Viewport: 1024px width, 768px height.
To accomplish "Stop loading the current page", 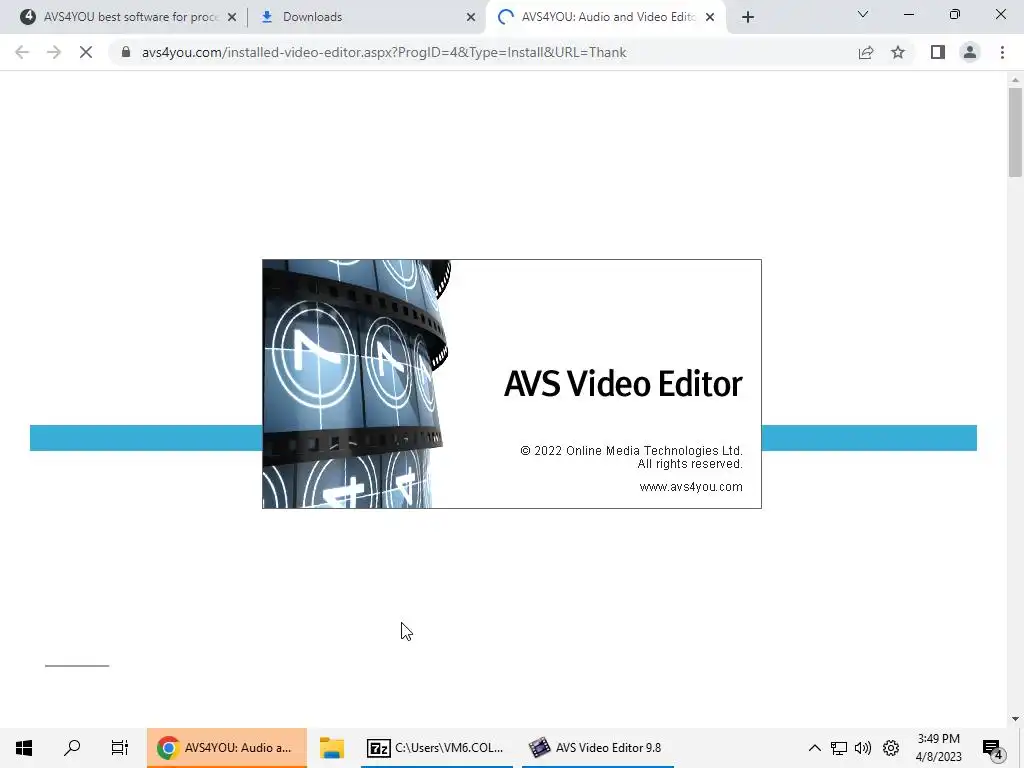I will 86,52.
